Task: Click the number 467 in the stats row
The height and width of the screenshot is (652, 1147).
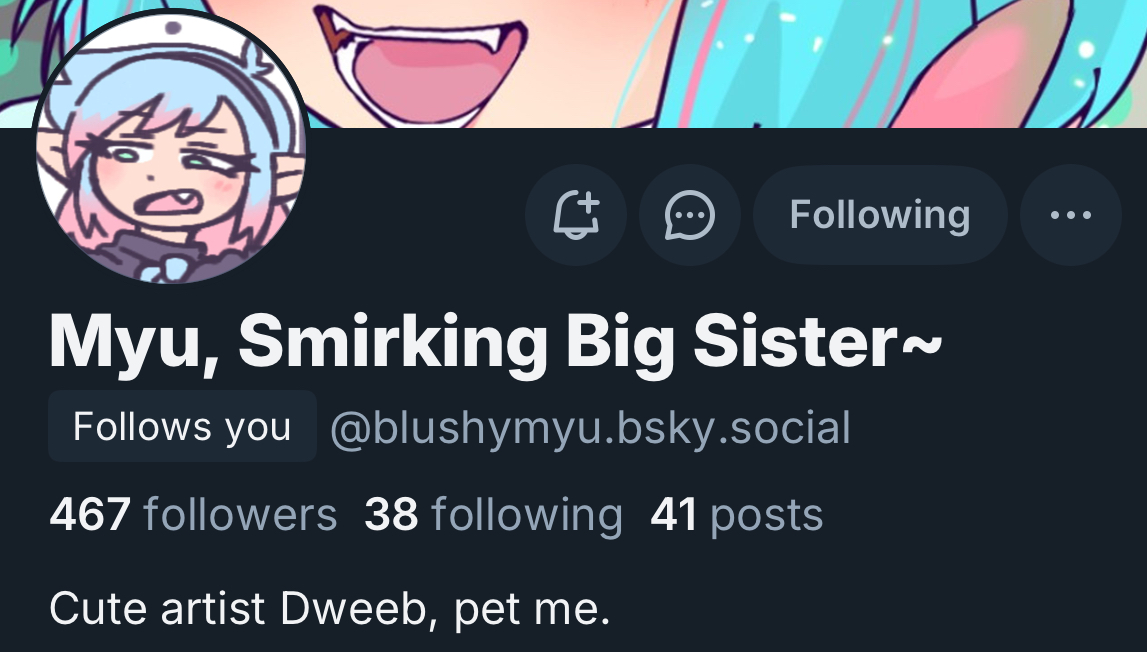Action: pos(90,514)
